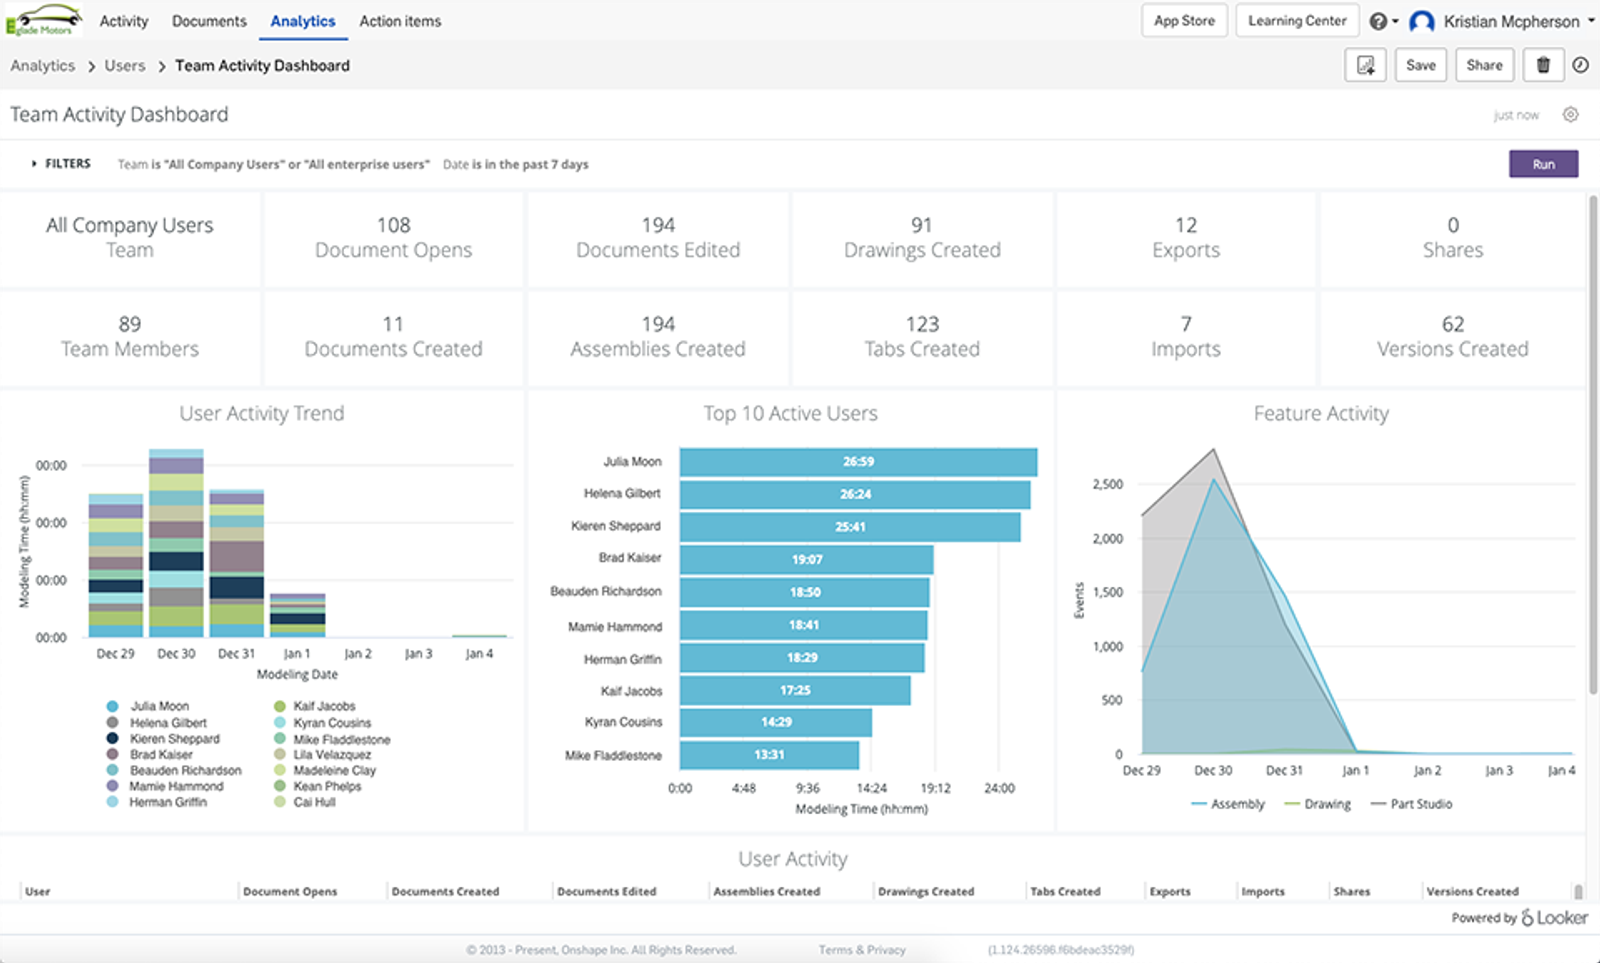1600x963 pixels.
Task: Click the Users breadcrumb link
Action: click(125, 66)
